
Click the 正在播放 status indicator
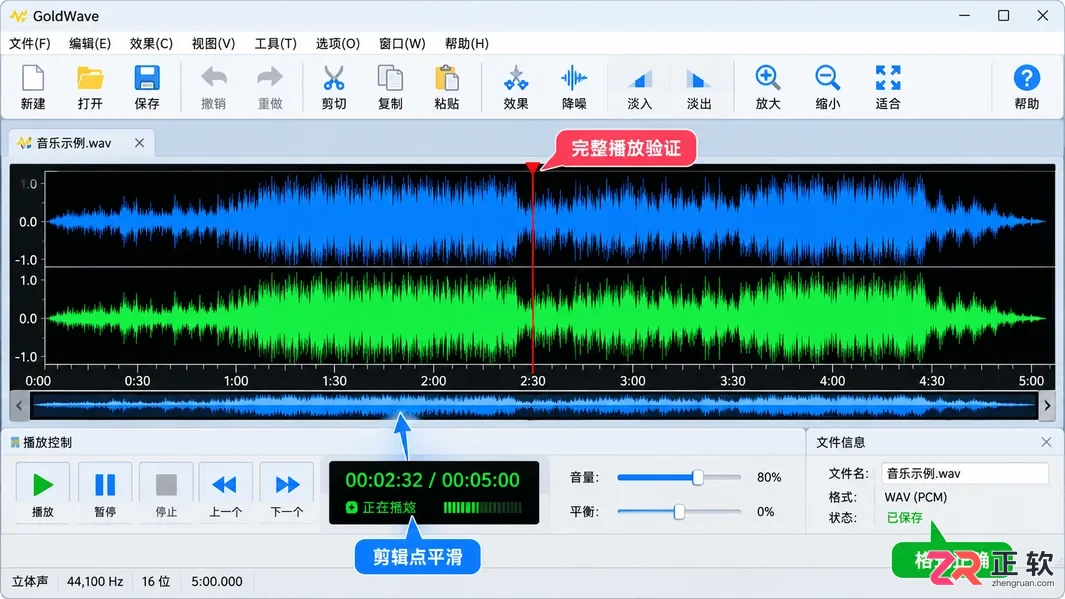[381, 507]
